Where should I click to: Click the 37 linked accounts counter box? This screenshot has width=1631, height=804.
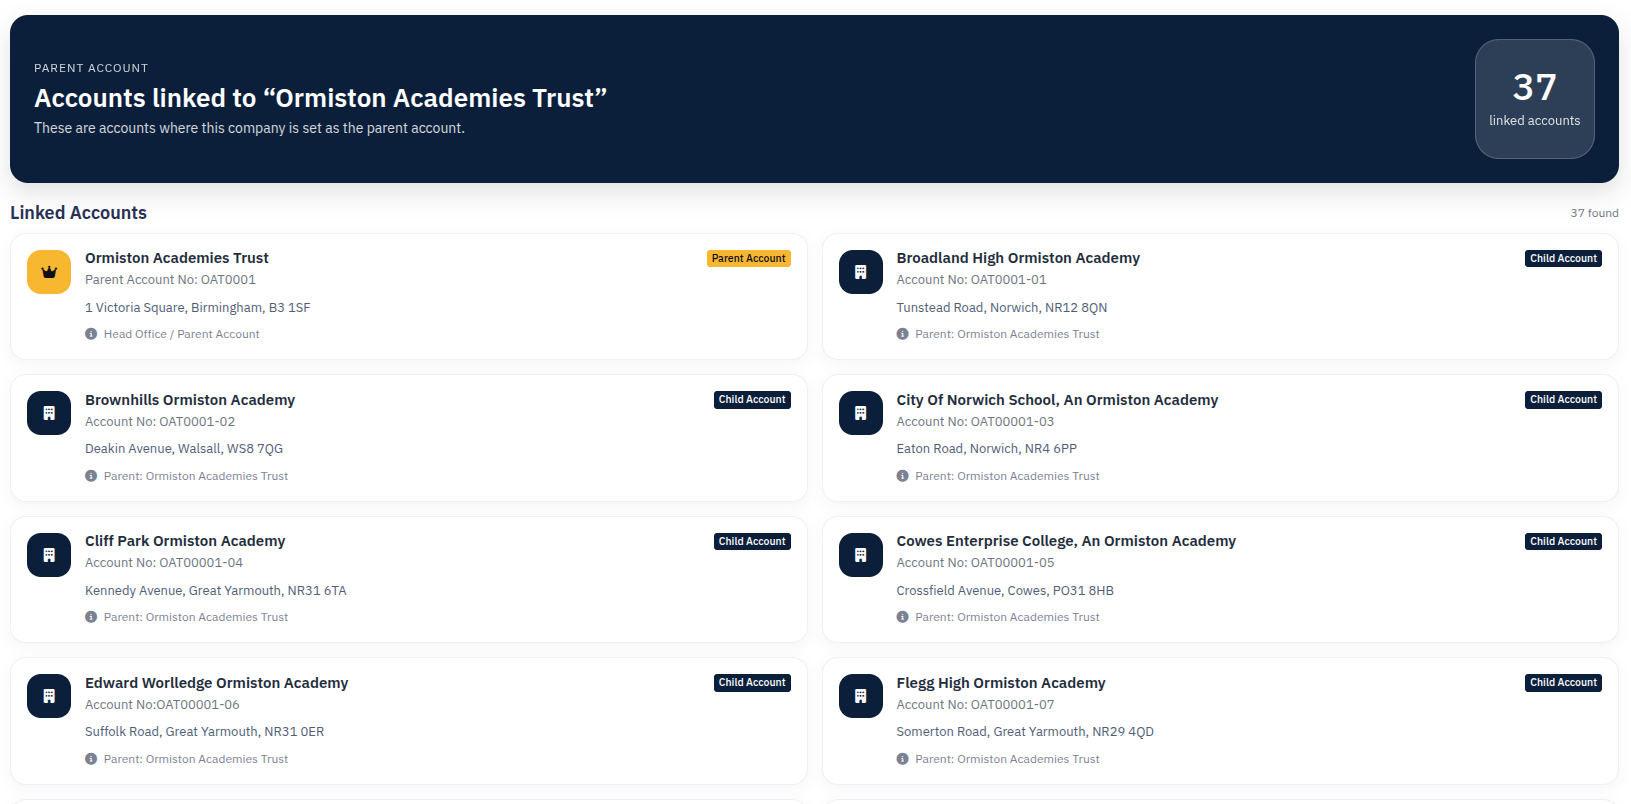[1534, 99]
